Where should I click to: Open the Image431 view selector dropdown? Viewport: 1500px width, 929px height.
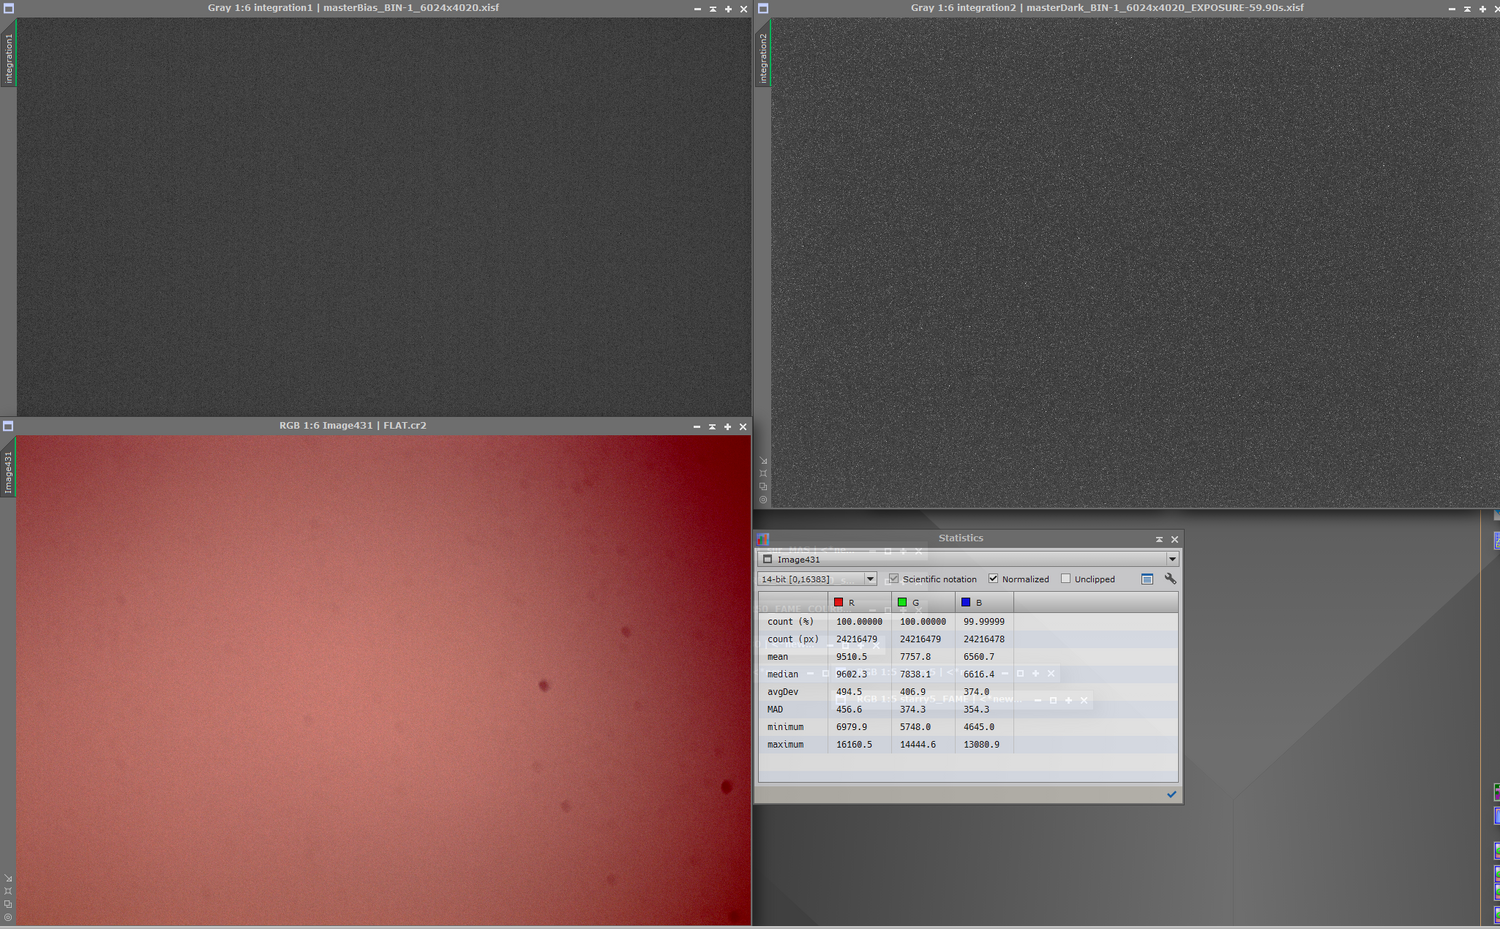[968, 559]
